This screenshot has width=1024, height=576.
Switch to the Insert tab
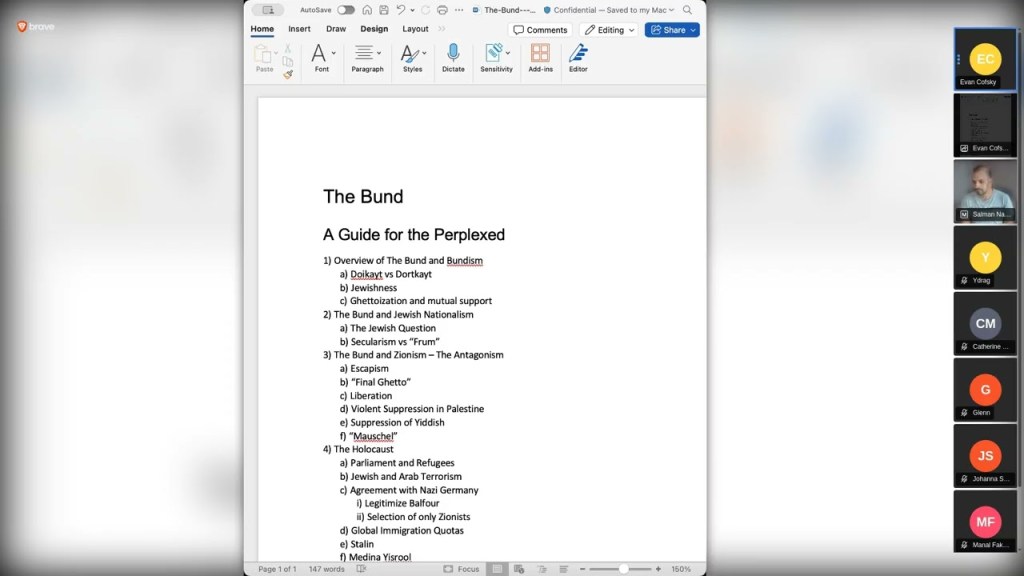(299, 29)
